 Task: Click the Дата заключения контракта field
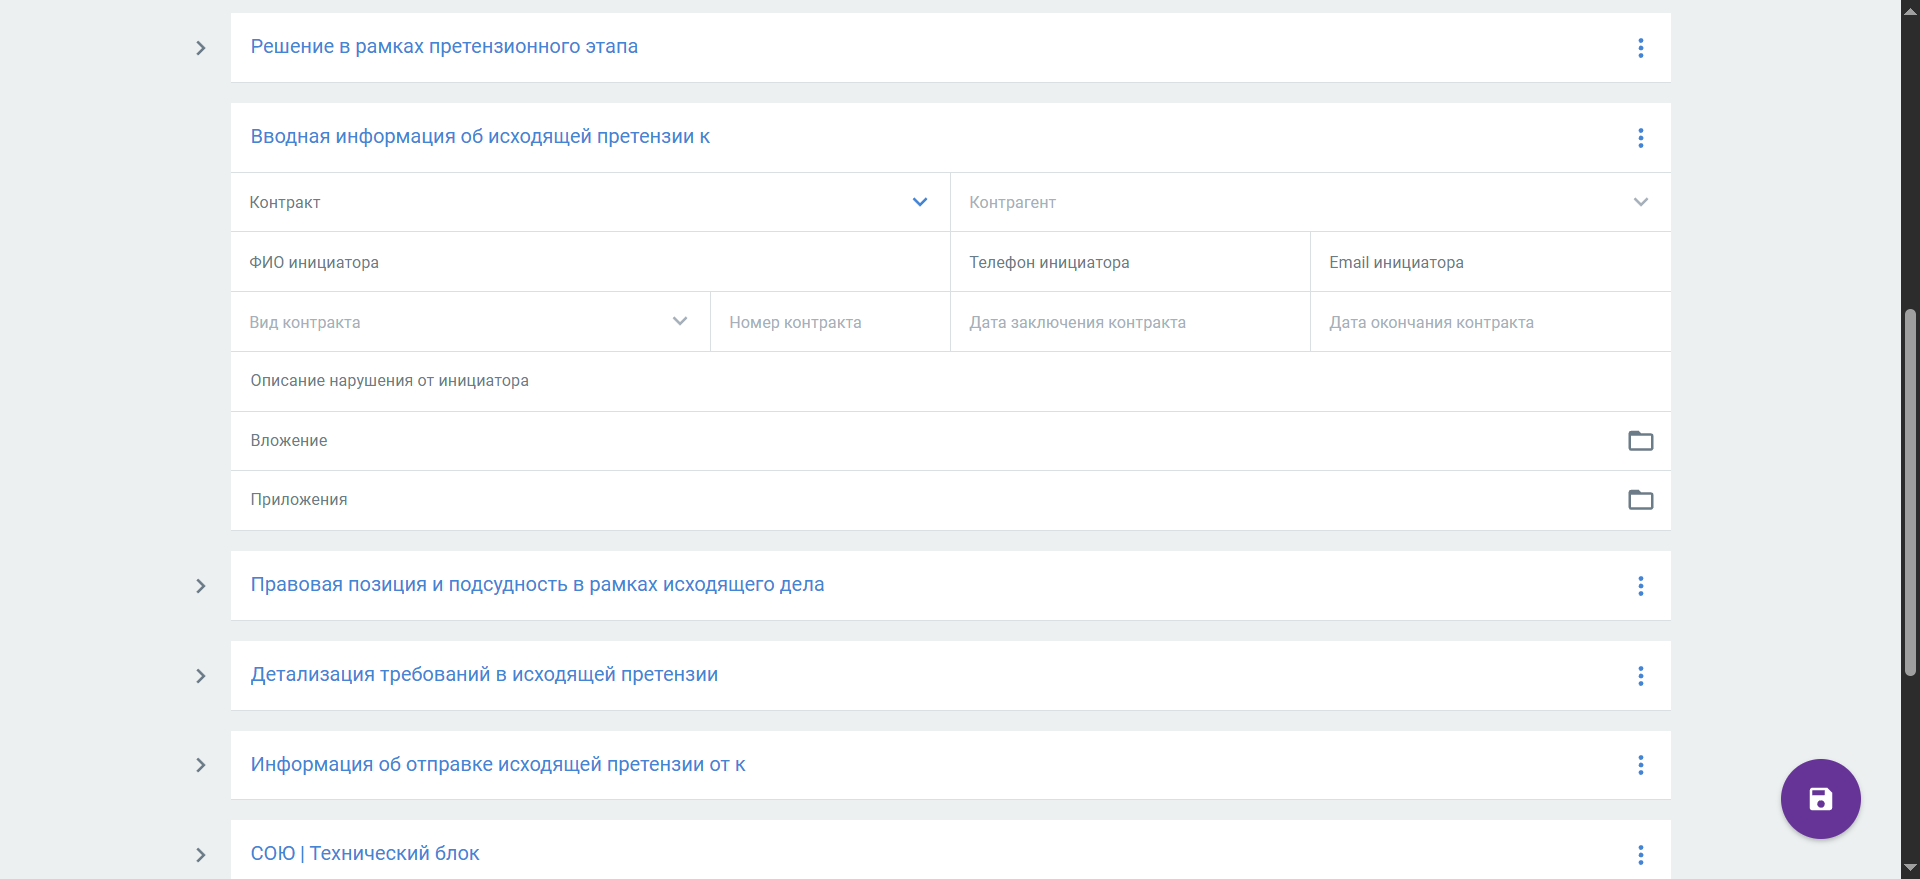coord(1130,322)
